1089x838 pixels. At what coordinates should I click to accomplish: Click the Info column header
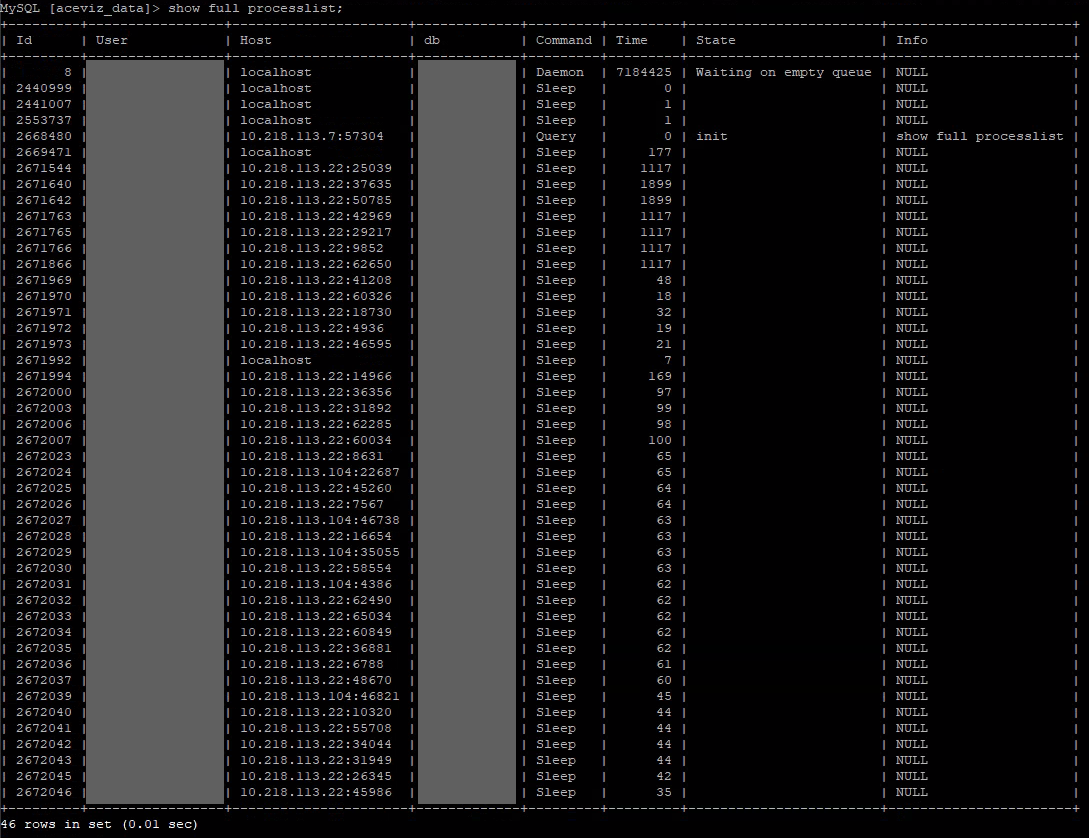911,40
